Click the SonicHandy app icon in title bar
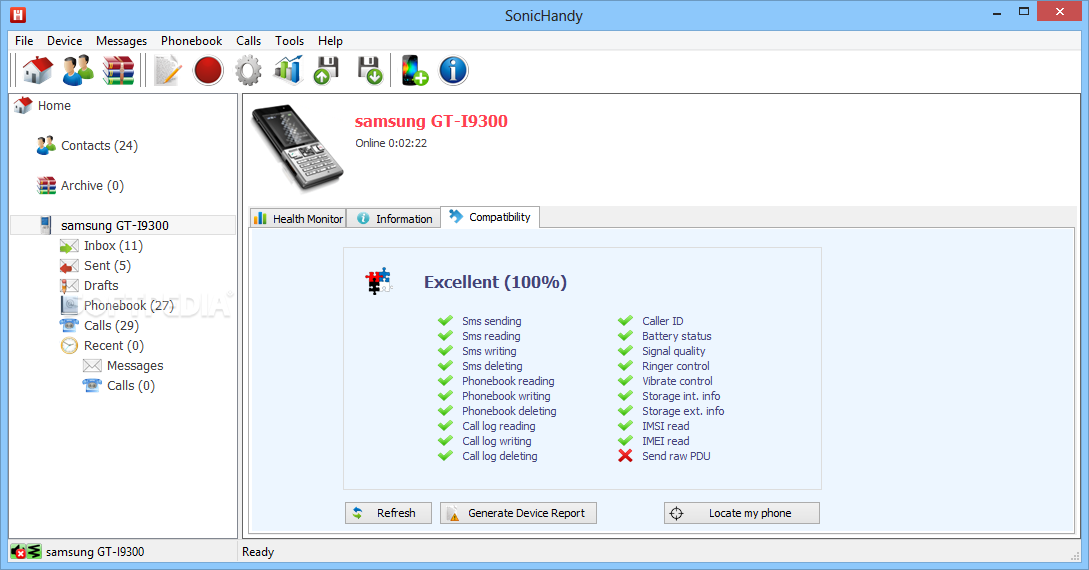Image resolution: width=1089 pixels, height=570 pixels. [x=18, y=15]
